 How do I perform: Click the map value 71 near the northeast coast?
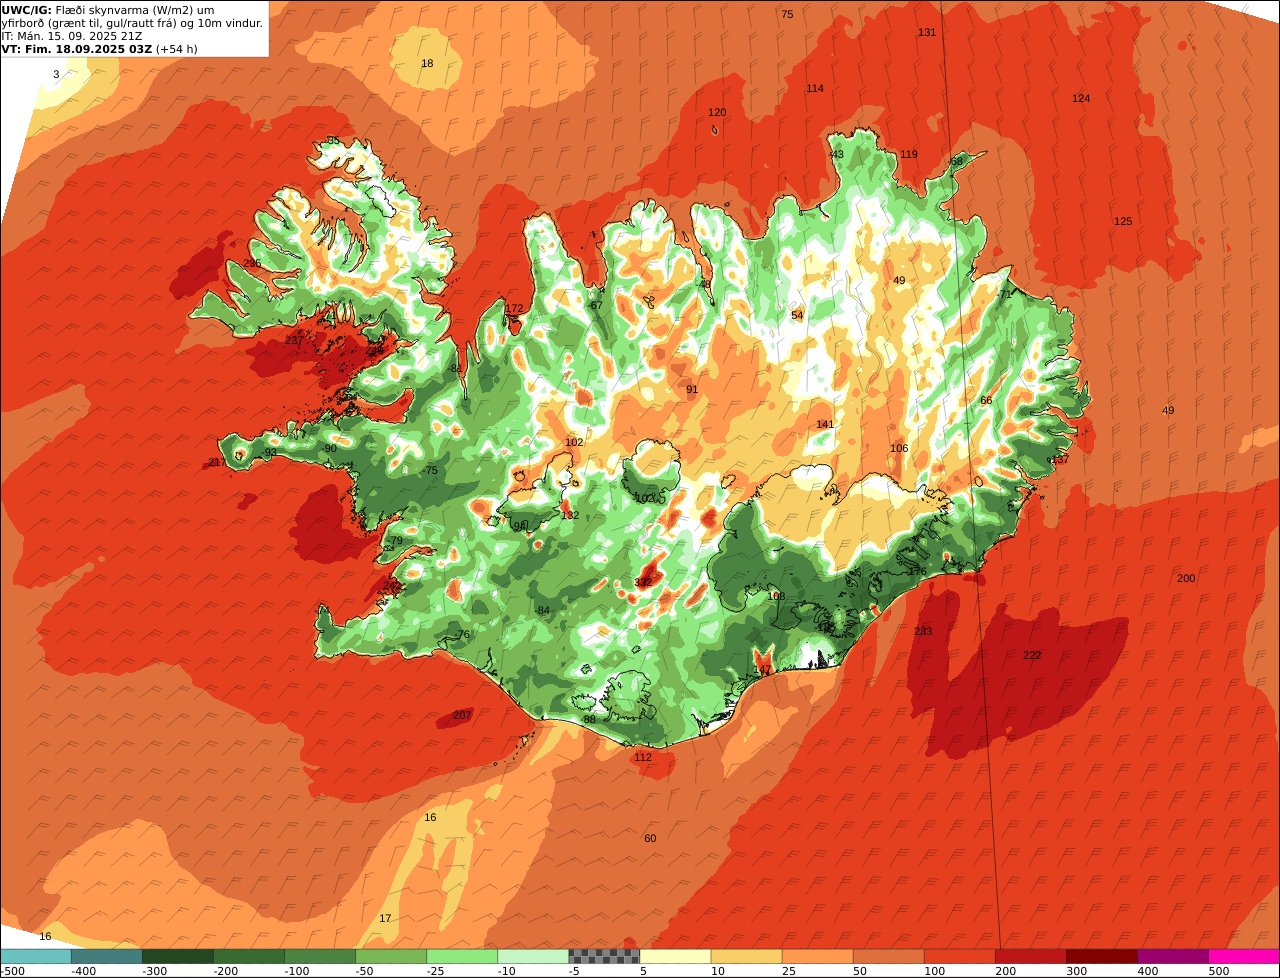point(1006,294)
